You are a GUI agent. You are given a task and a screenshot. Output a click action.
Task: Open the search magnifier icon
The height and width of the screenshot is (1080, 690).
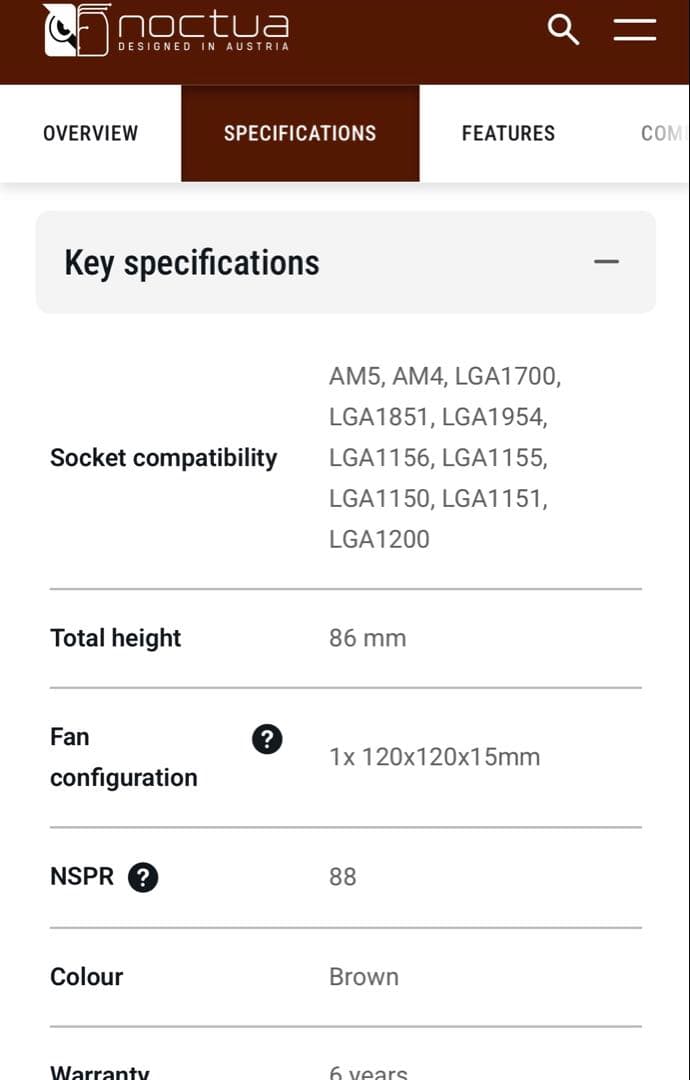pyautogui.click(x=564, y=30)
